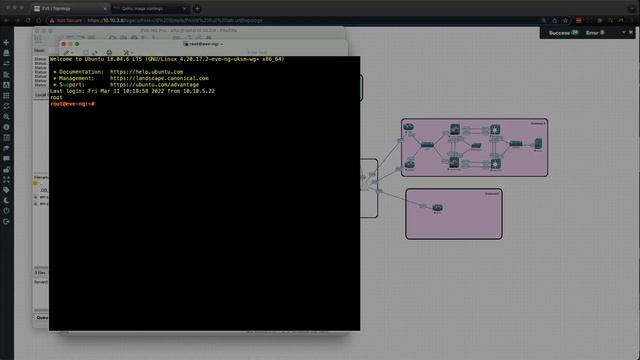
Task: Click root@eve-ng:~# prompt line
Action: pos(72,104)
